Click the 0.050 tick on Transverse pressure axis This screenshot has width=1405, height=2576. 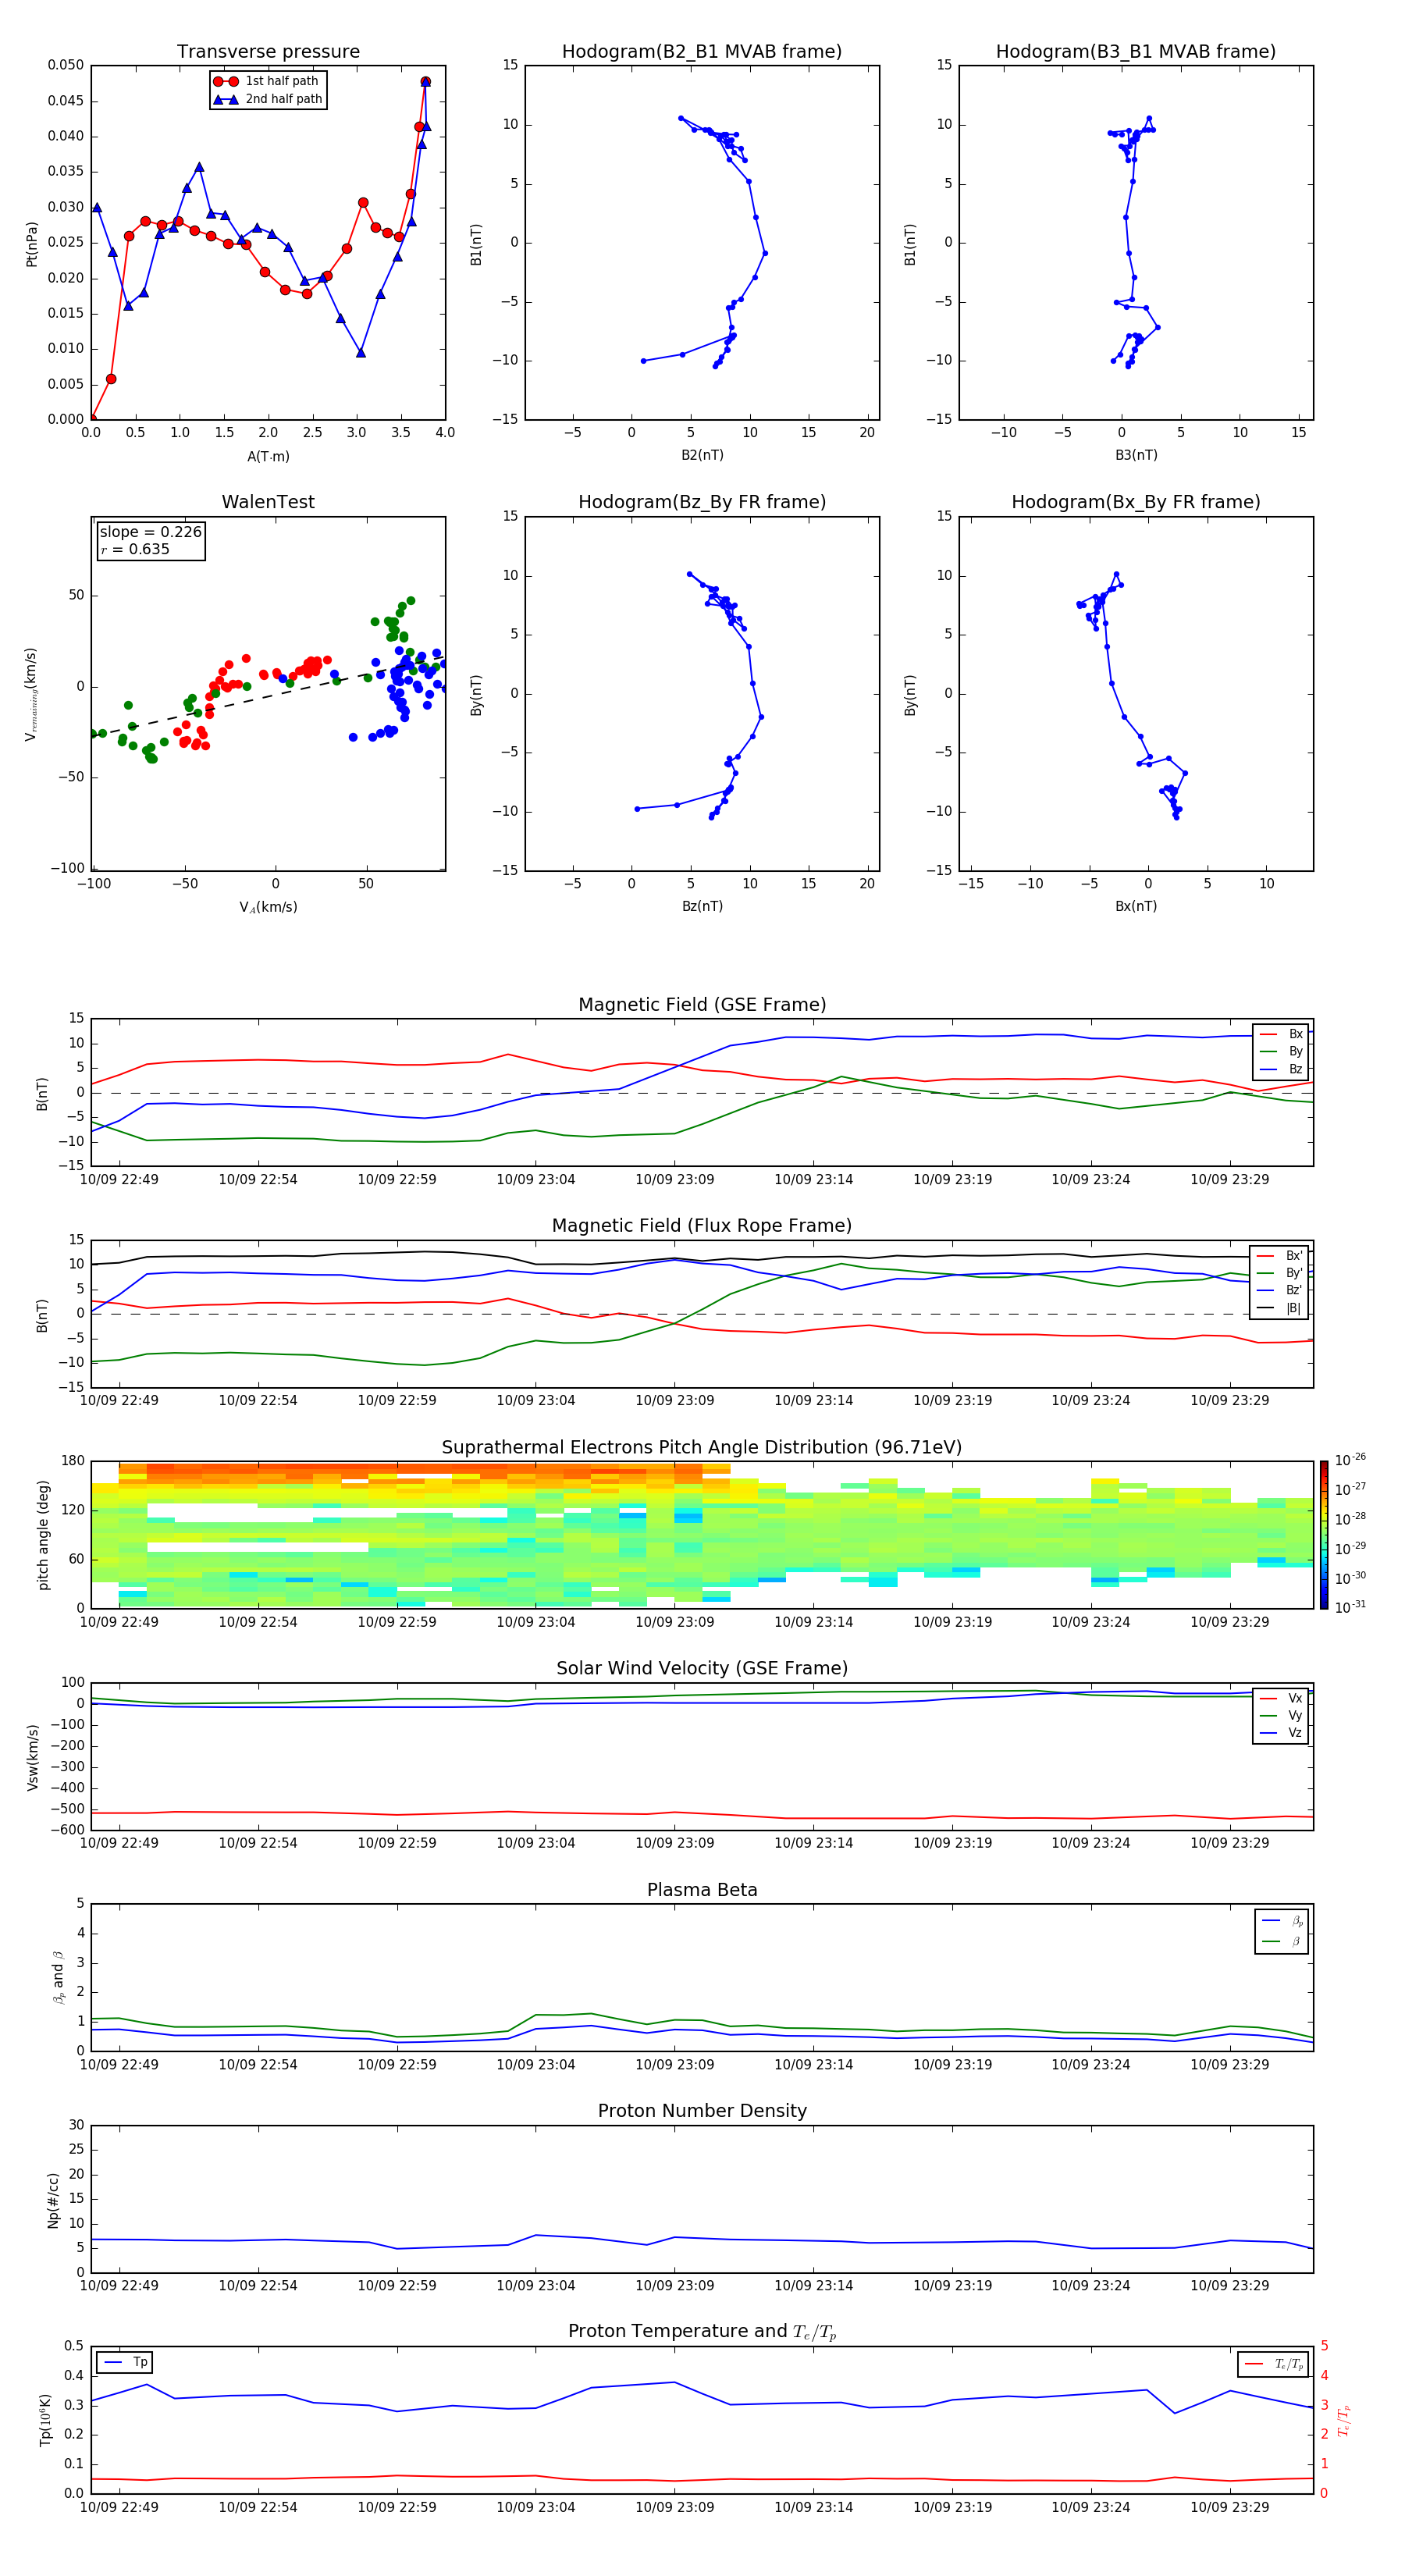[66, 65]
